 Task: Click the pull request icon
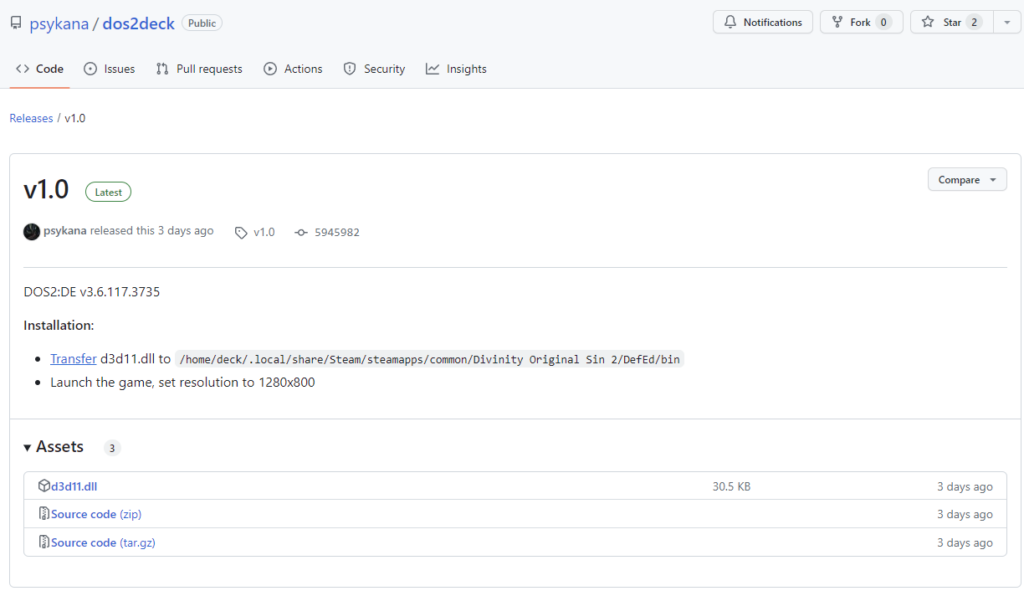point(163,69)
